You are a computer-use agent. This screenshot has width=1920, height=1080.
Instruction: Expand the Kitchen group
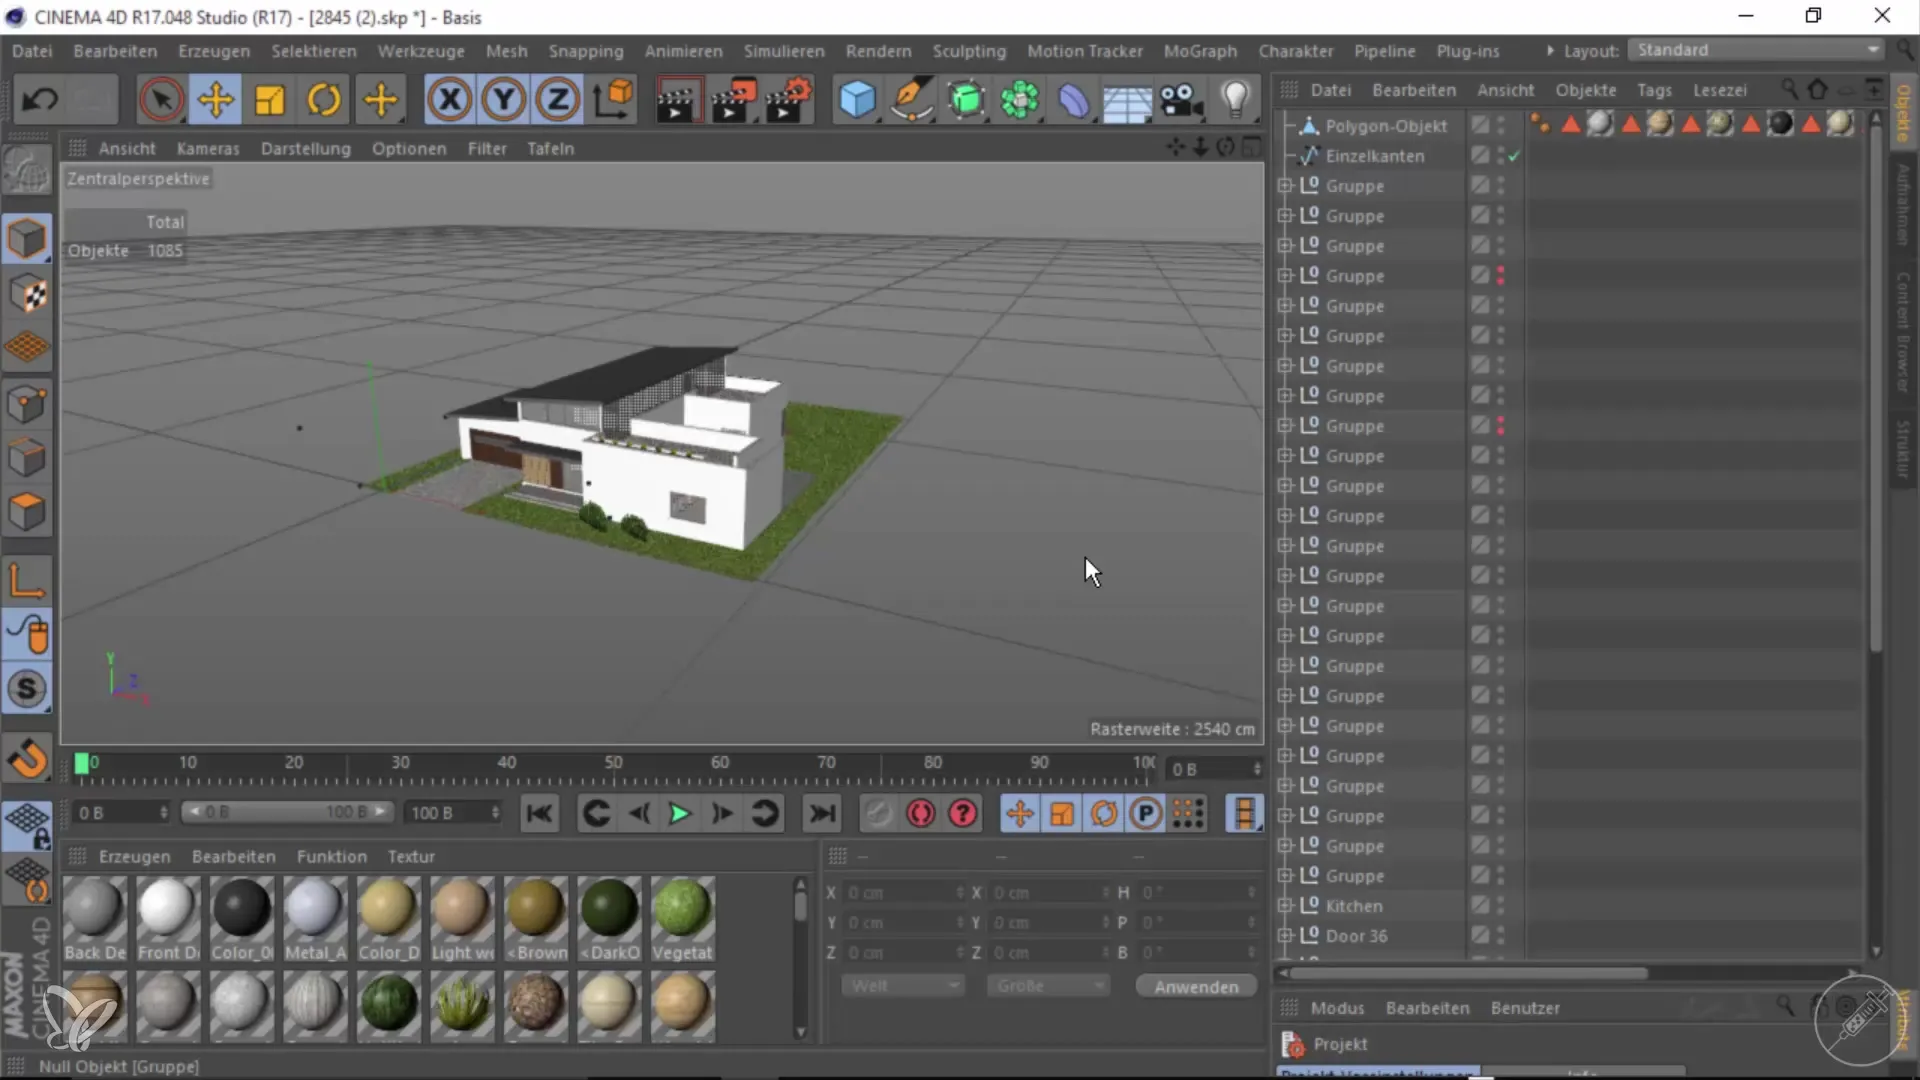coord(1285,906)
